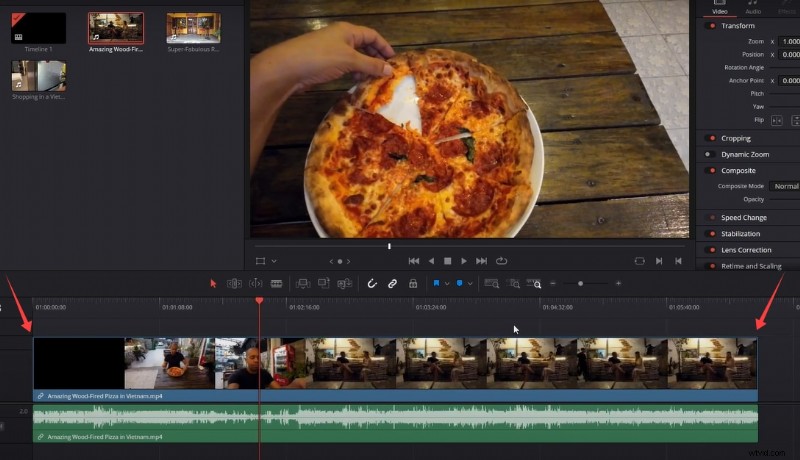Click the Insert Clip icon

click(303, 284)
